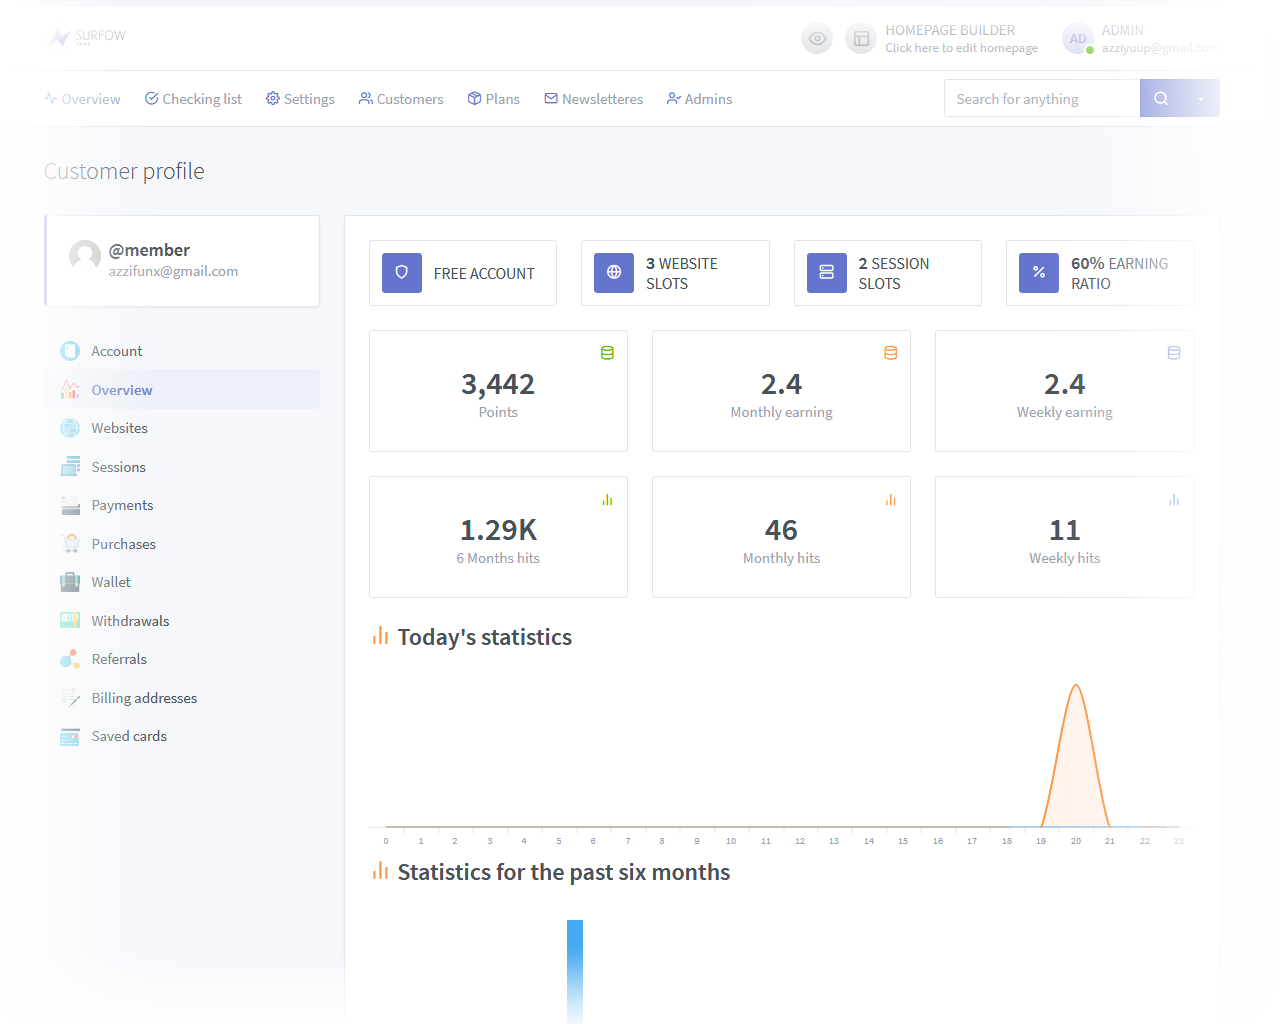The image size is (1280, 1024).
Task: Go to the Overview top nav tab
Action: [x=83, y=99]
